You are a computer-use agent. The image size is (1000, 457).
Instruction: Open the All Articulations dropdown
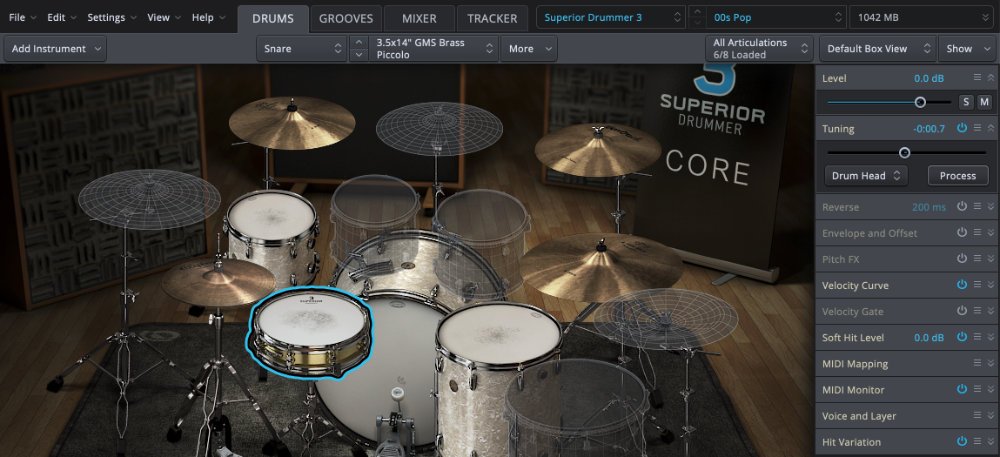click(760, 48)
